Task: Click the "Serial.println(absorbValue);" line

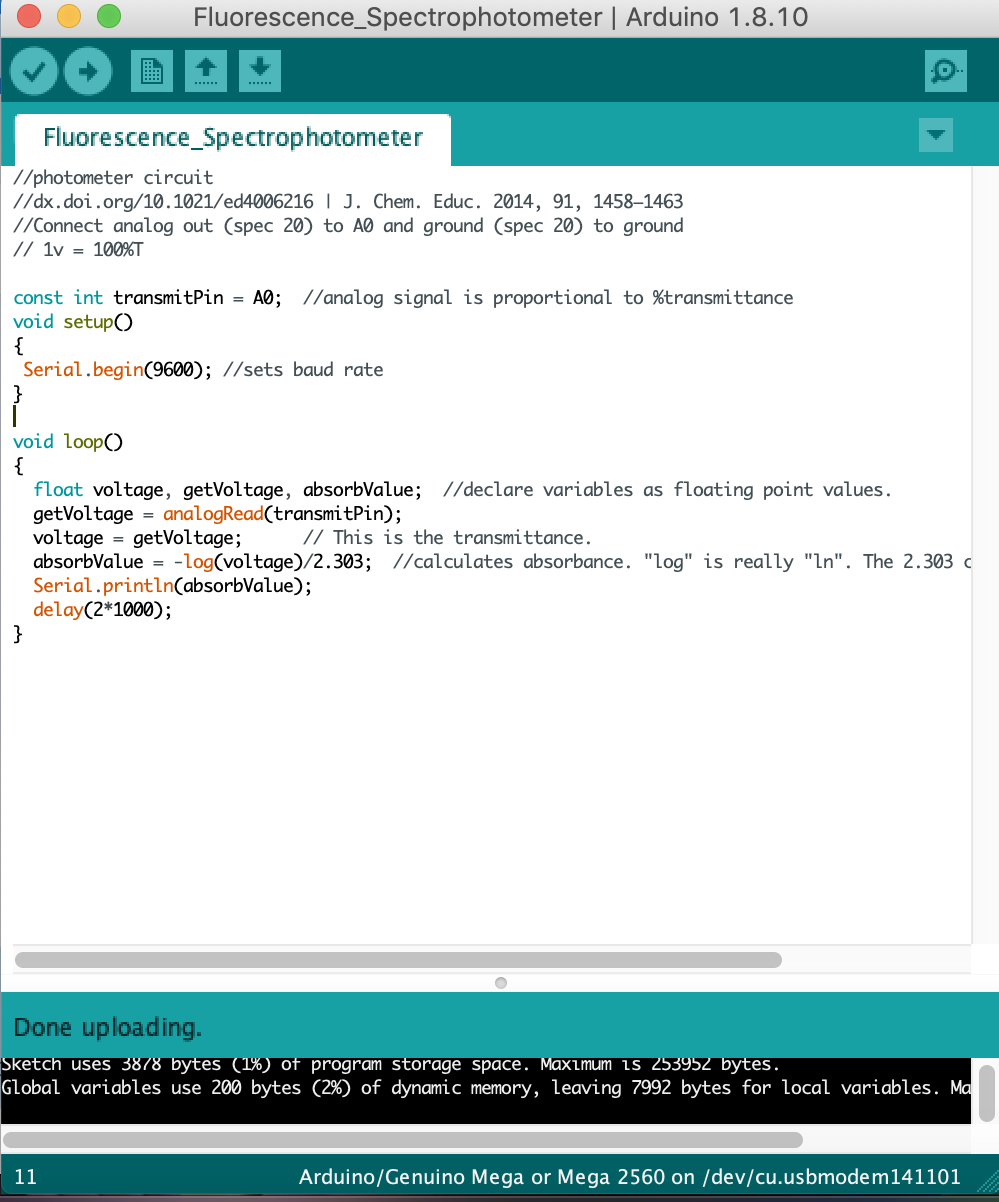Action: coord(173,586)
